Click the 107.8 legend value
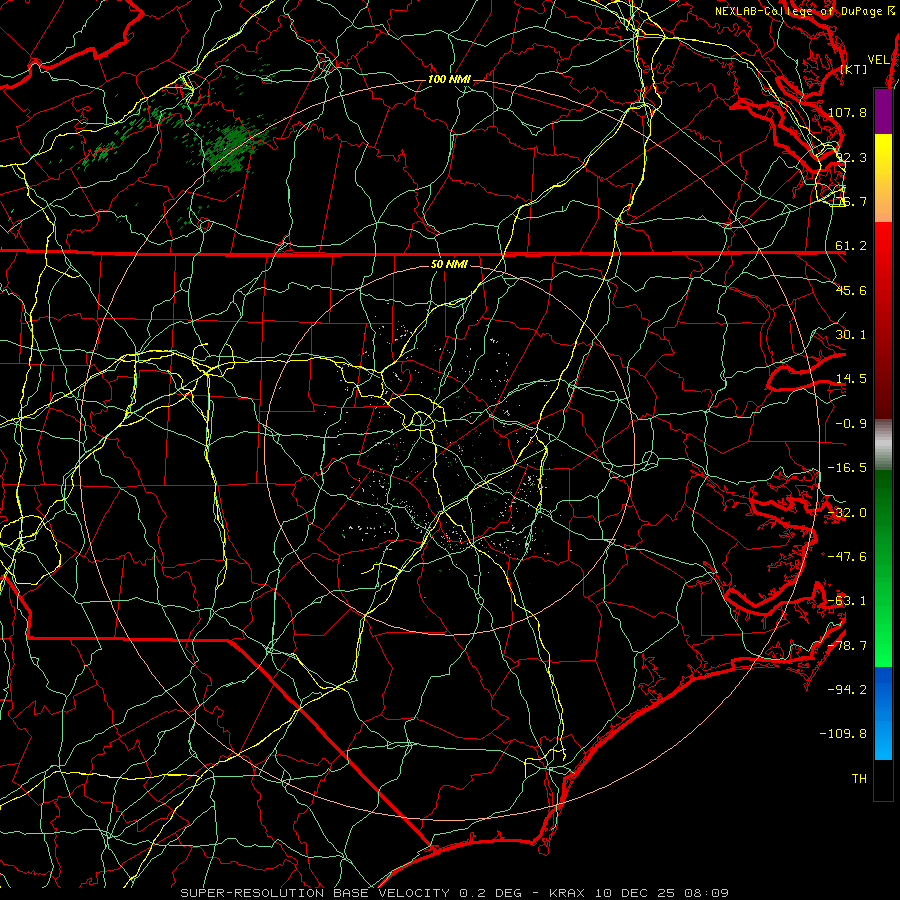Image resolution: width=900 pixels, height=900 pixels. 848,112
